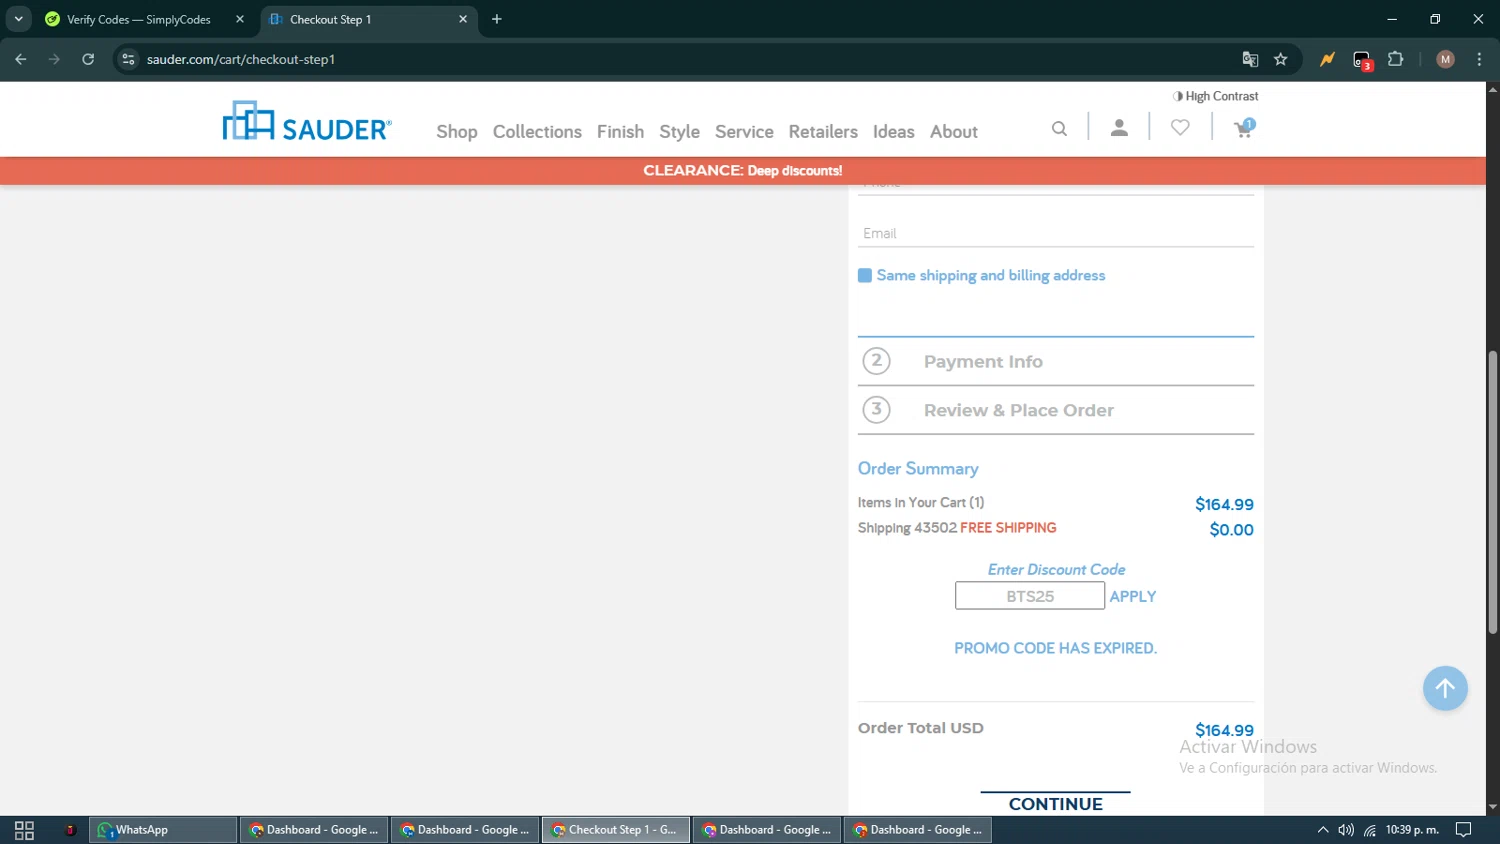Click the page vertical scrollbar thumb
This screenshot has width=1500, height=844.
point(1493,492)
